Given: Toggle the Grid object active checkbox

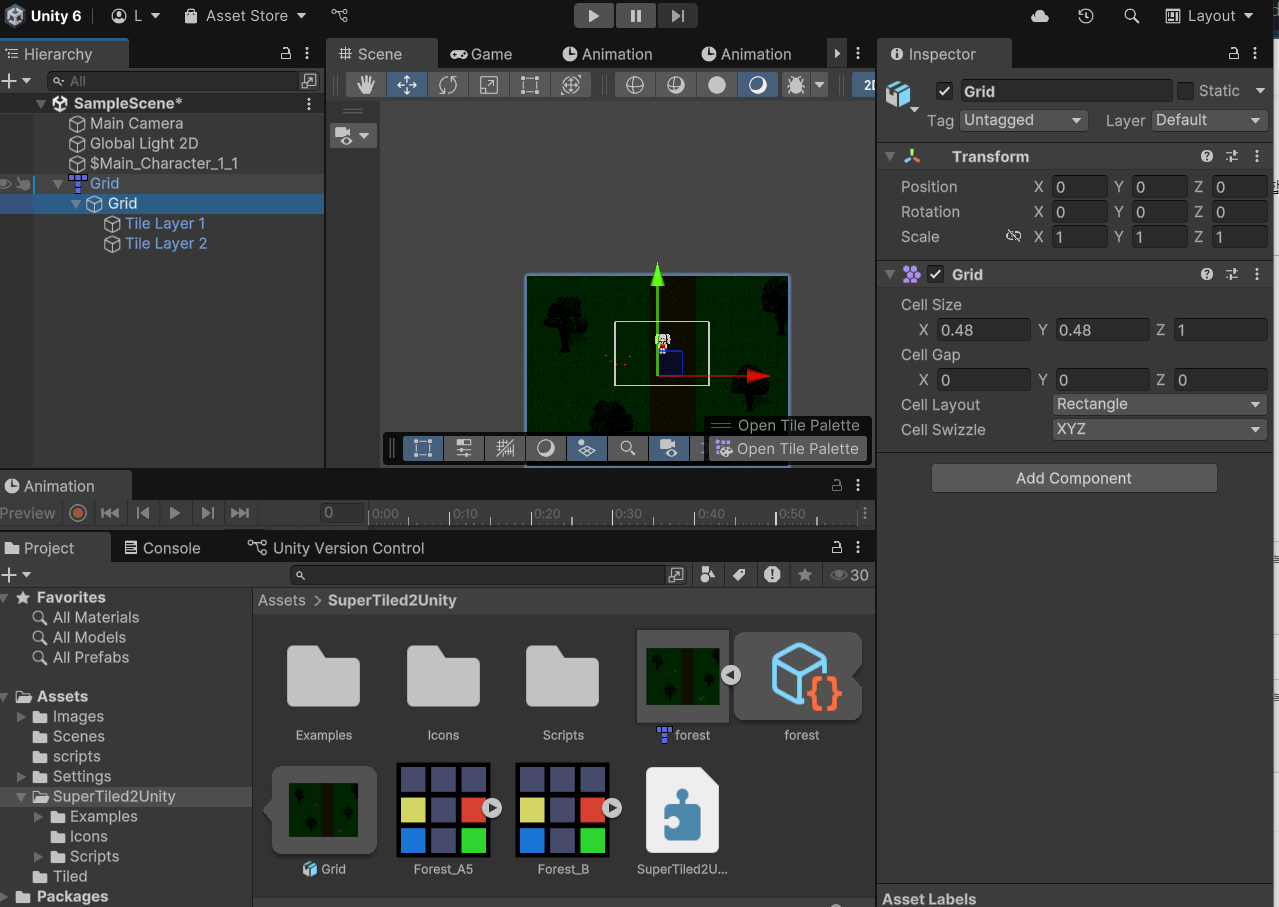Looking at the screenshot, I should pos(944,91).
